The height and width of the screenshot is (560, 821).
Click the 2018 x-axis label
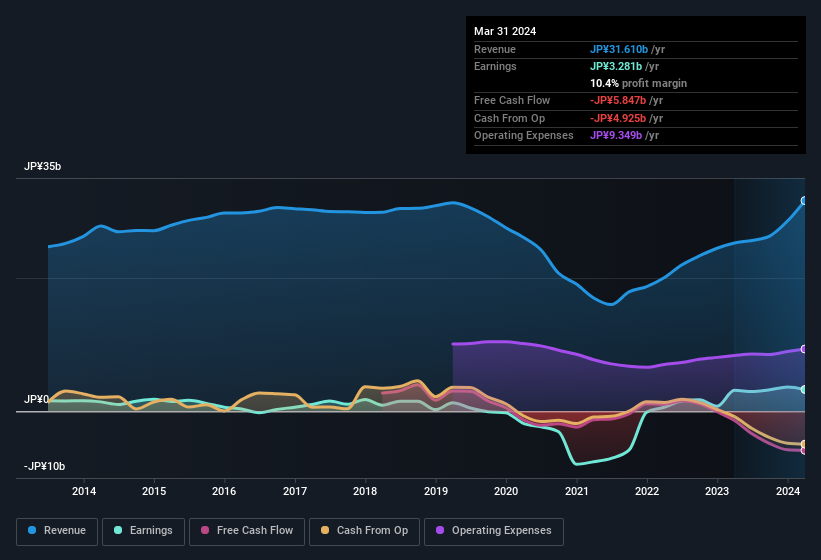point(365,491)
